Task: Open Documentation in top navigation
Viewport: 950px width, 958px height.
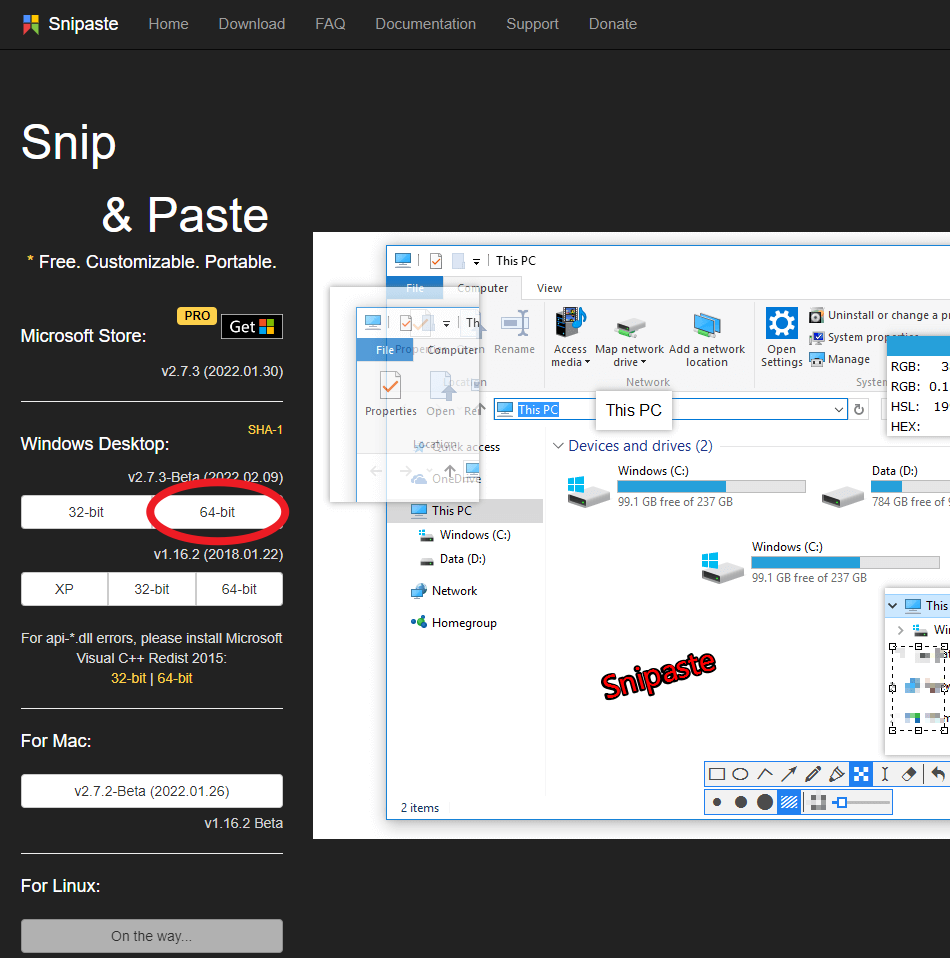Action: tap(426, 24)
